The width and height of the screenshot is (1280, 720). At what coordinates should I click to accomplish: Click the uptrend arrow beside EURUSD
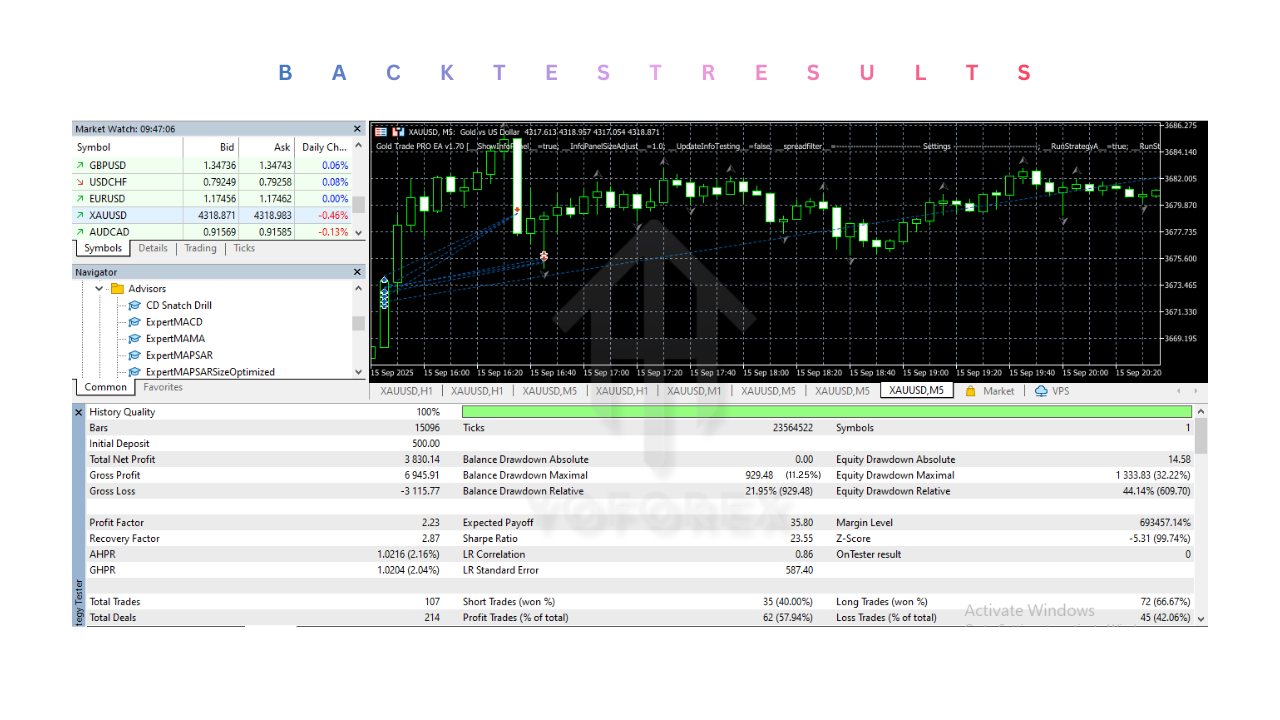[80, 198]
